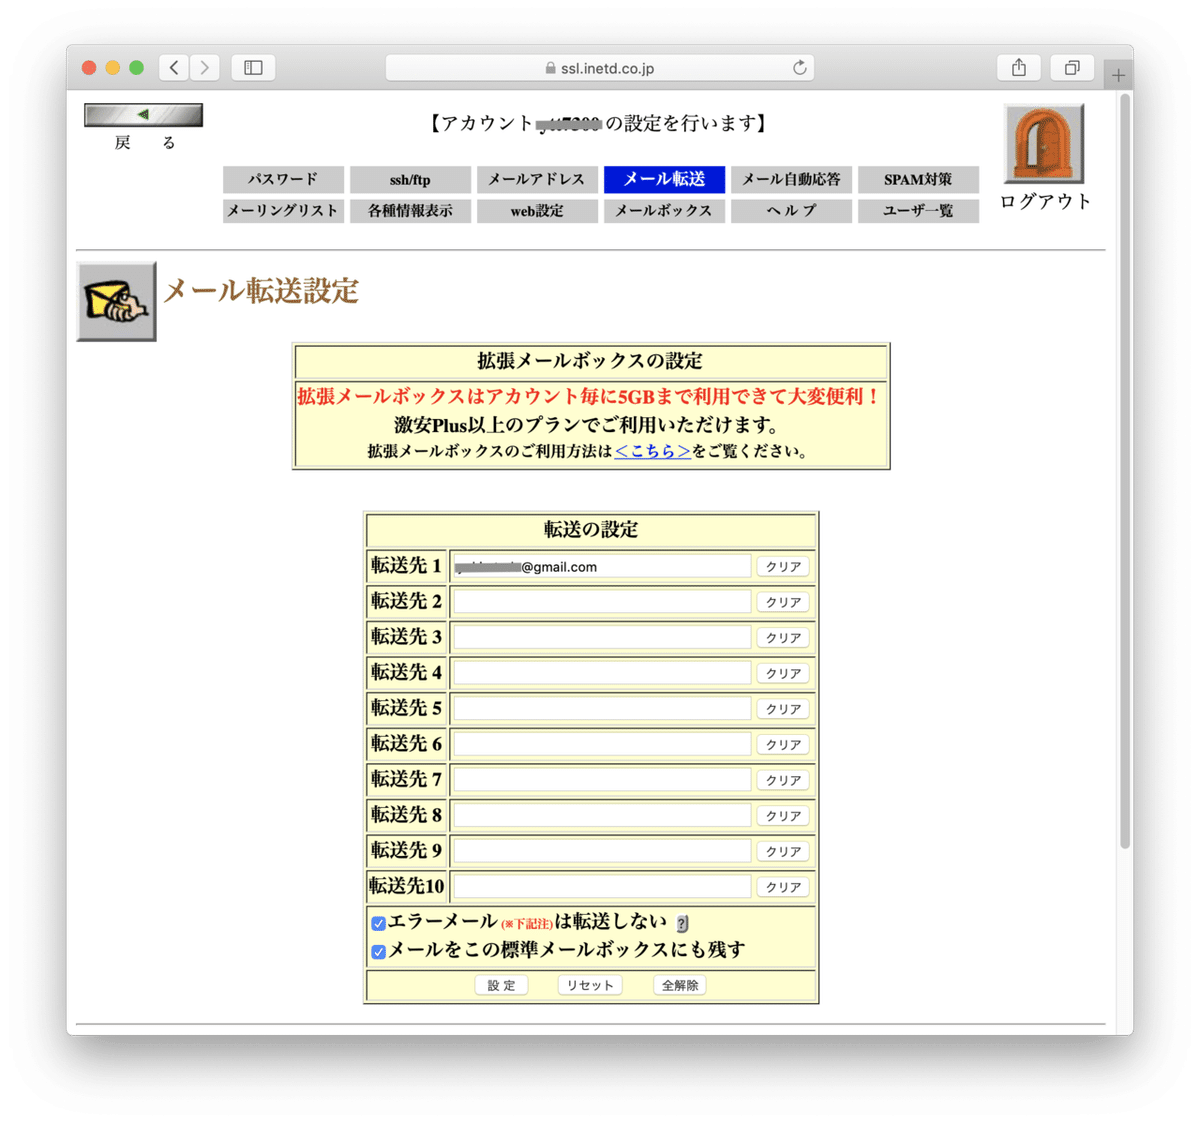Screen dimensions: 1200x1123
Task: Click the 設定 button
Action: [500, 984]
